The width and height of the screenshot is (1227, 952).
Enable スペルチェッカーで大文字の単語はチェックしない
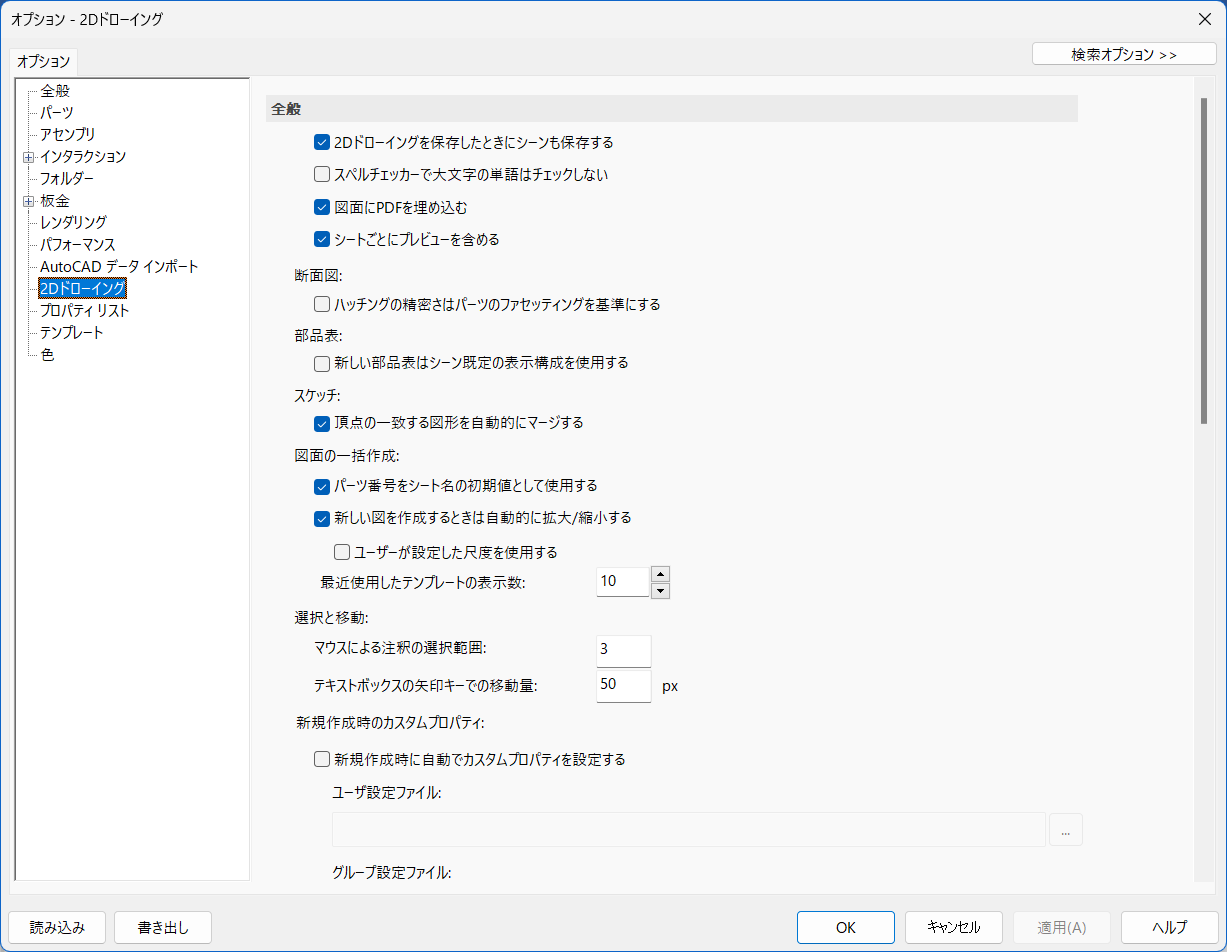click(x=321, y=174)
